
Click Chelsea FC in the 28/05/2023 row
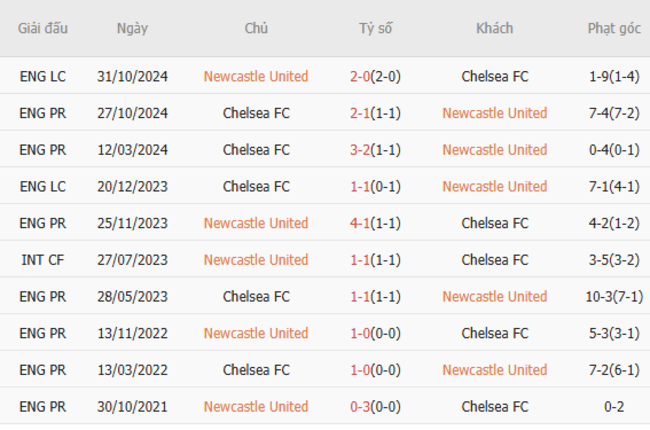coord(256,296)
